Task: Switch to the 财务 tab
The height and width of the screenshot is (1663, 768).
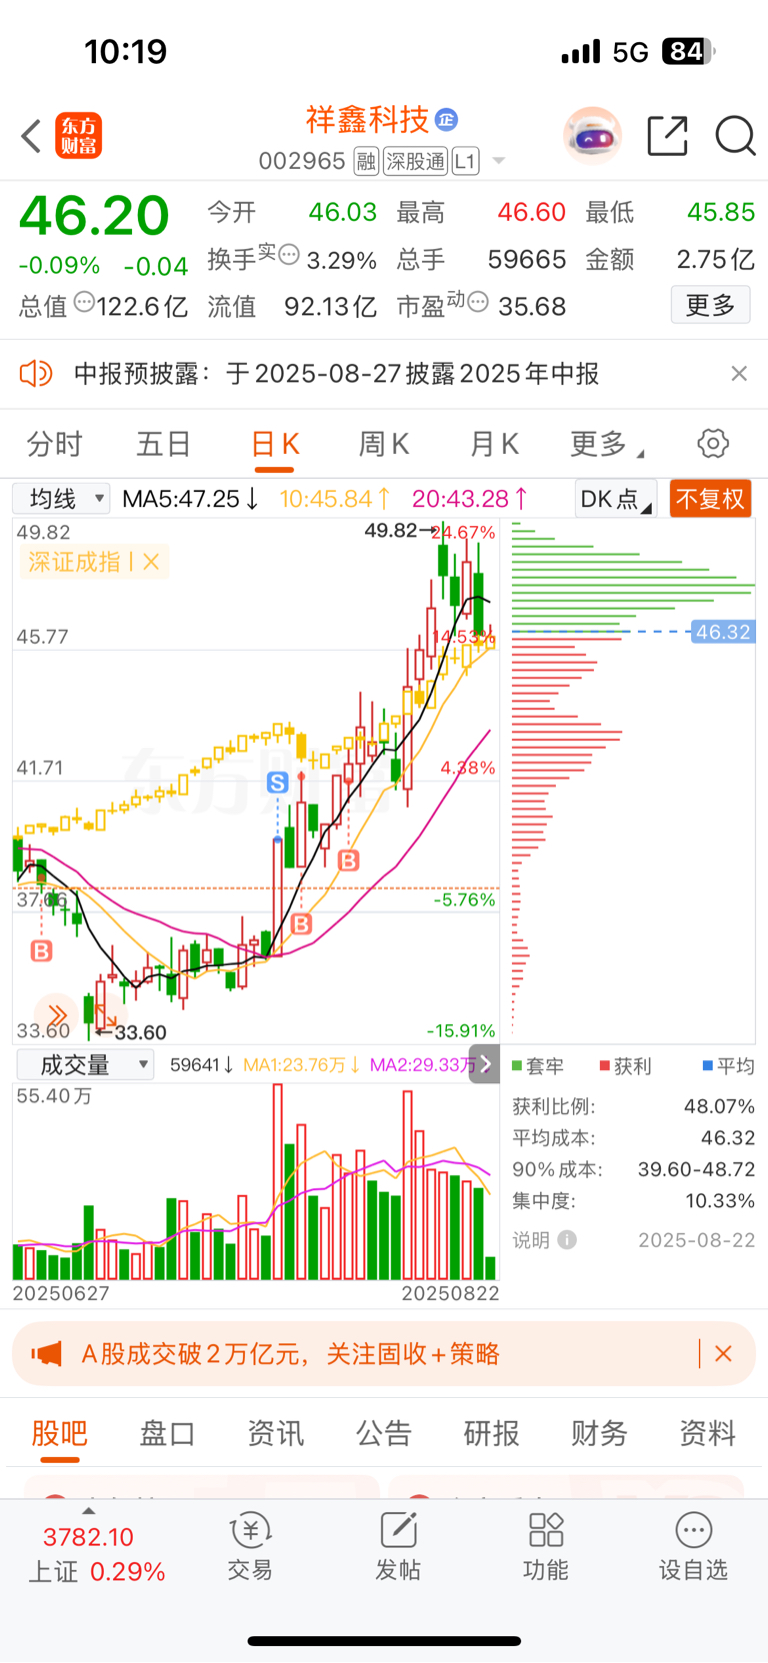Action: tap(599, 1433)
